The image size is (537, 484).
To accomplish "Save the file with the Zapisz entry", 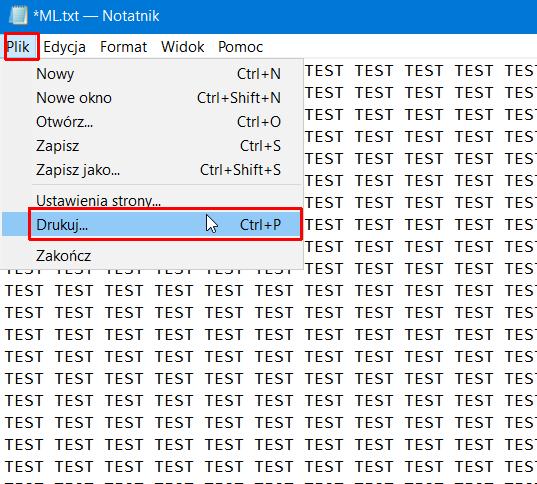I will [151, 146].
